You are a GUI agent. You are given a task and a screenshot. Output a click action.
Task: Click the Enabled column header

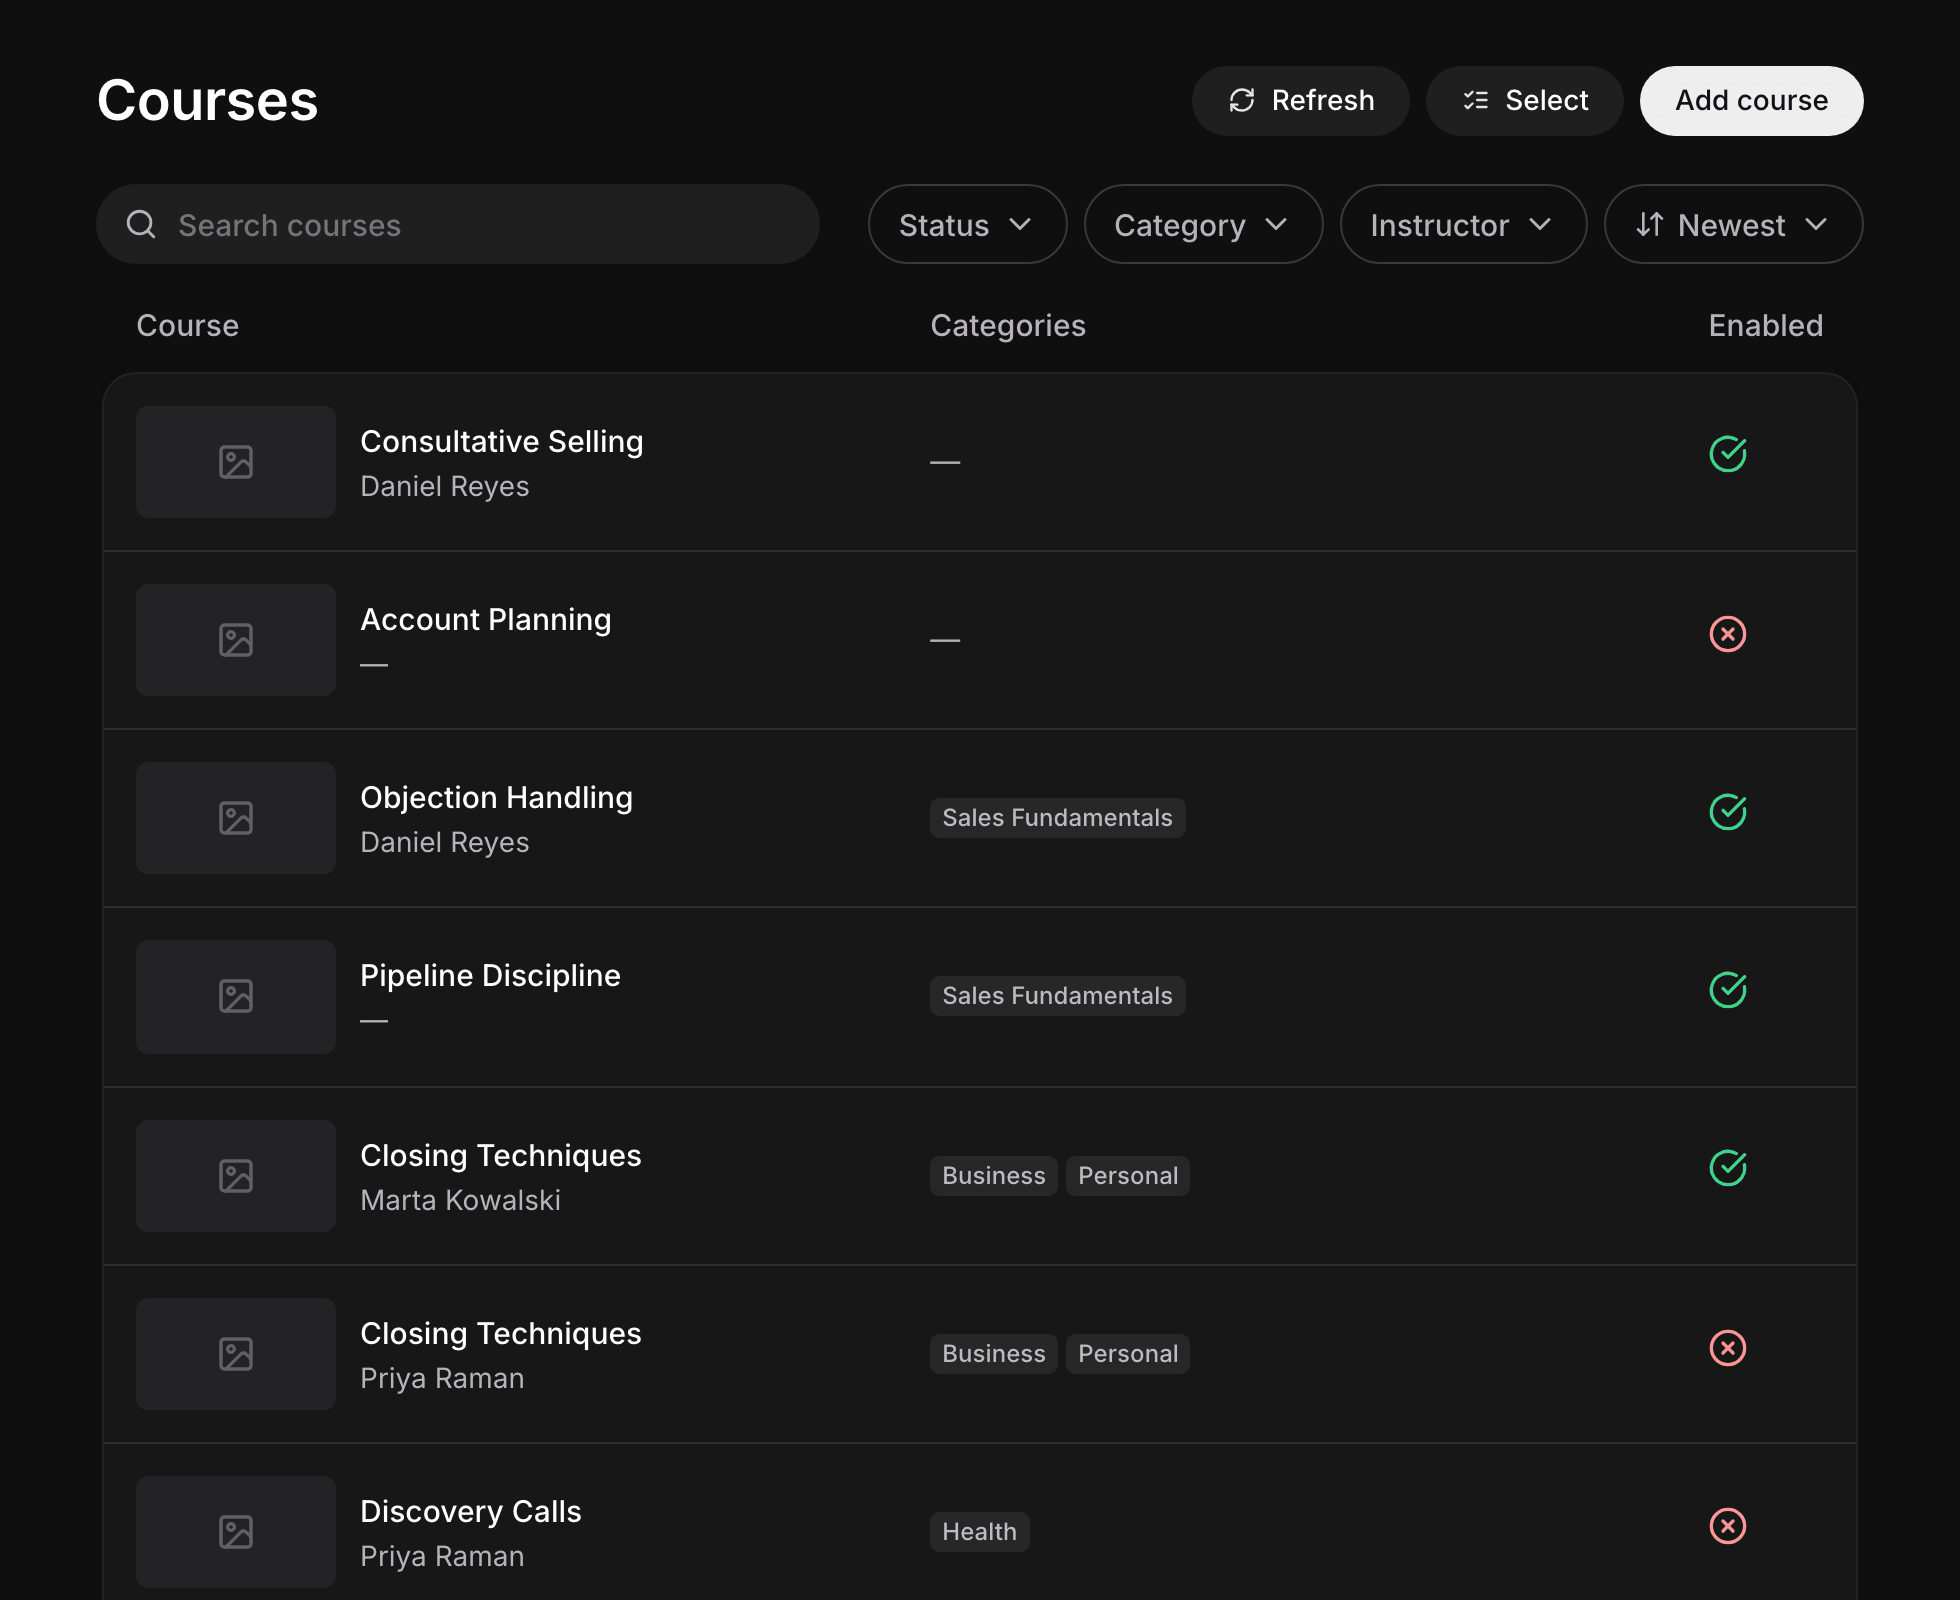tap(1766, 325)
